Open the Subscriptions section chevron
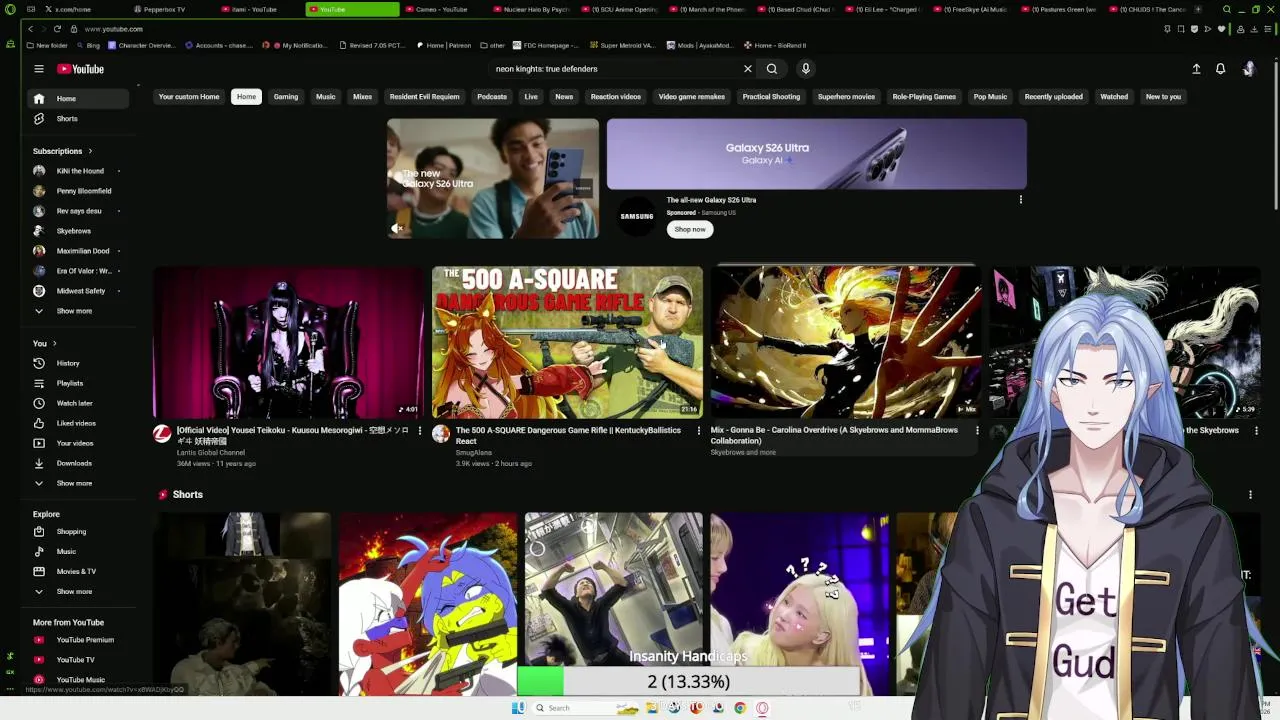Viewport: 1280px width, 720px height. click(x=90, y=151)
